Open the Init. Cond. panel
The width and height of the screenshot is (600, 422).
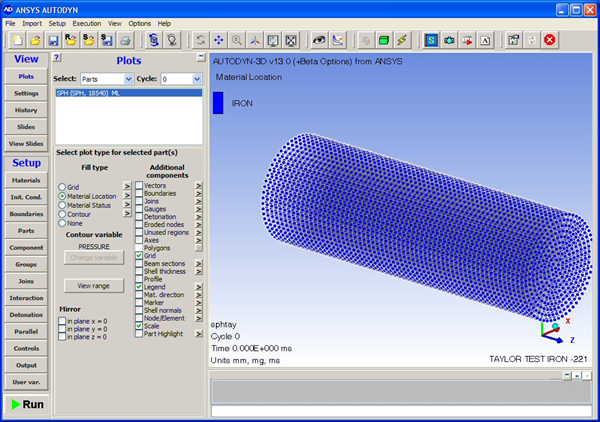[x=26, y=197]
